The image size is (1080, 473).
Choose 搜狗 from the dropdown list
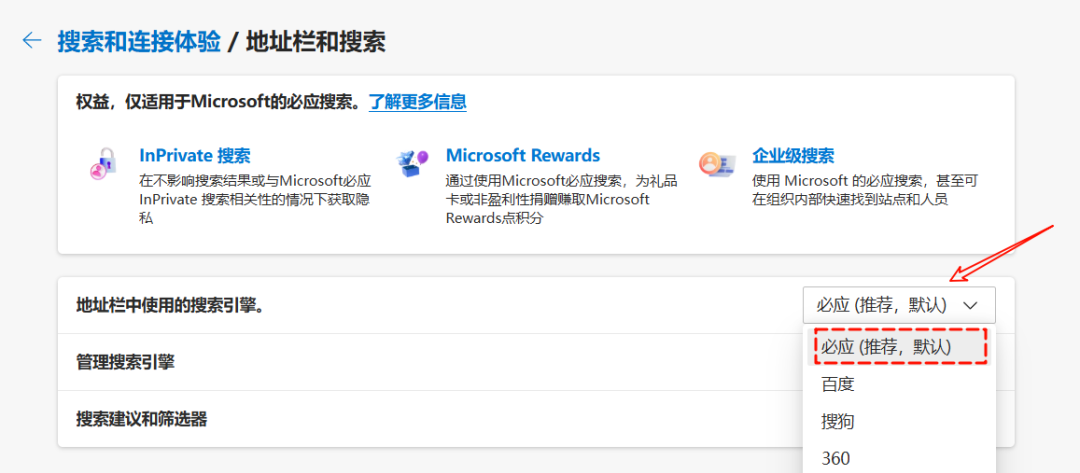point(900,421)
